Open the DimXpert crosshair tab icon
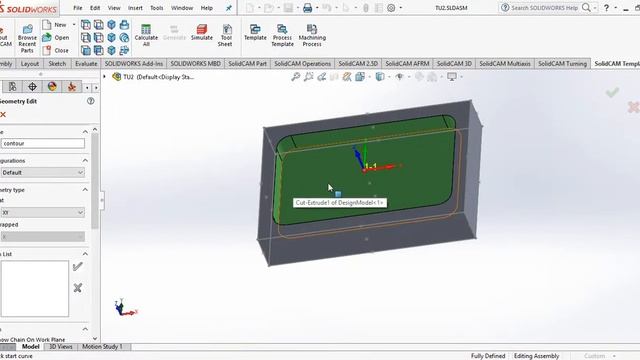Screen dimensions: 640x360 click(32, 87)
